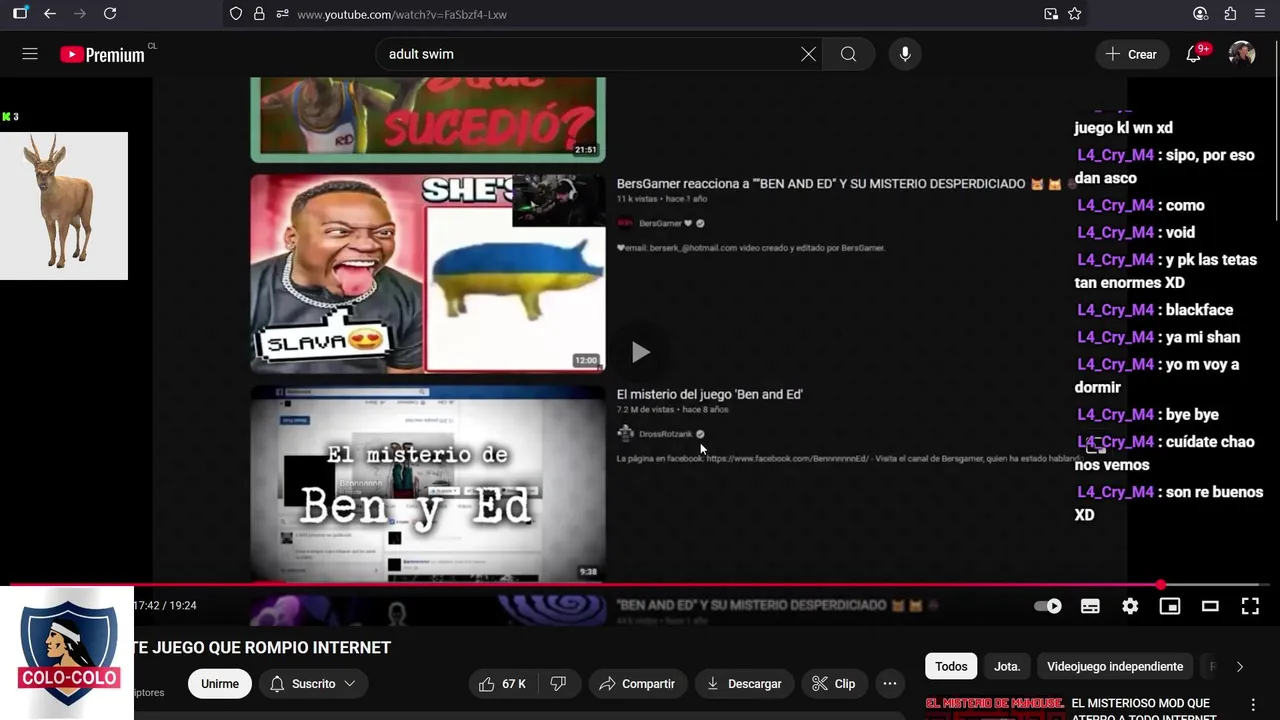Click the DrossRotzank channel name
The width and height of the screenshot is (1280, 720).
pyautogui.click(x=665, y=434)
